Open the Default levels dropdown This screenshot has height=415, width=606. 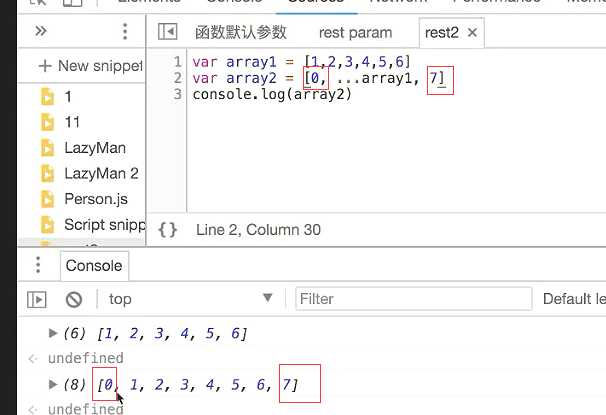click(x=574, y=299)
